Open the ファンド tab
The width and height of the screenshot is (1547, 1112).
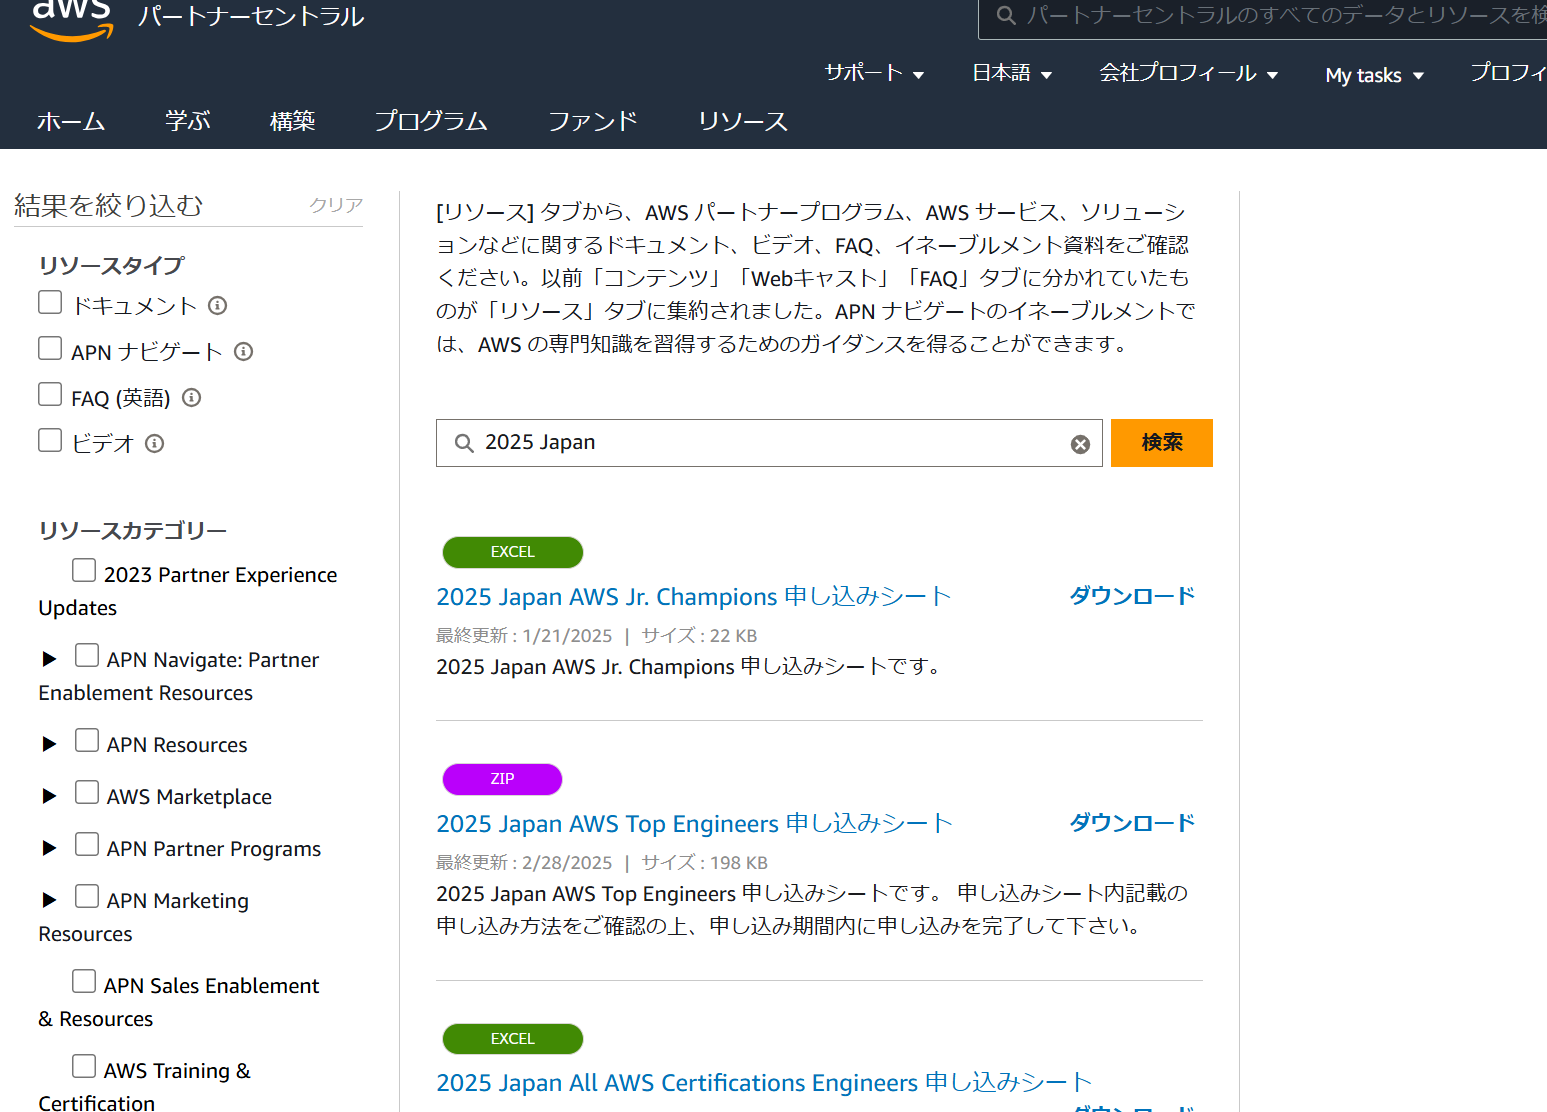tap(593, 121)
